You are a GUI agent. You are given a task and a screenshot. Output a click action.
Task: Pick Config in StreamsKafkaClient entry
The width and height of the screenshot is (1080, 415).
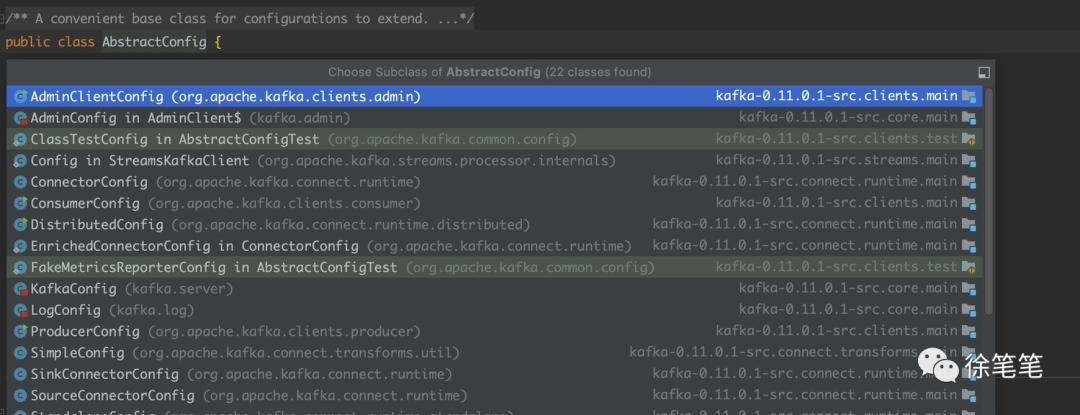(495, 160)
